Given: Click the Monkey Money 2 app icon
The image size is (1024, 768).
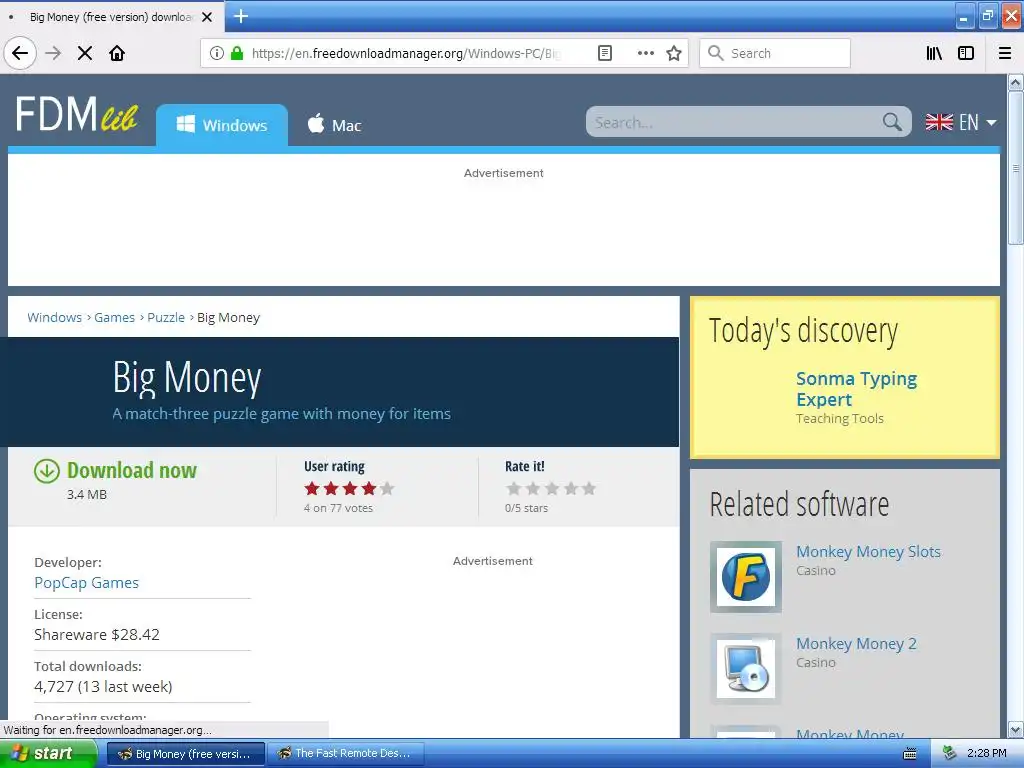Looking at the screenshot, I should [745, 669].
